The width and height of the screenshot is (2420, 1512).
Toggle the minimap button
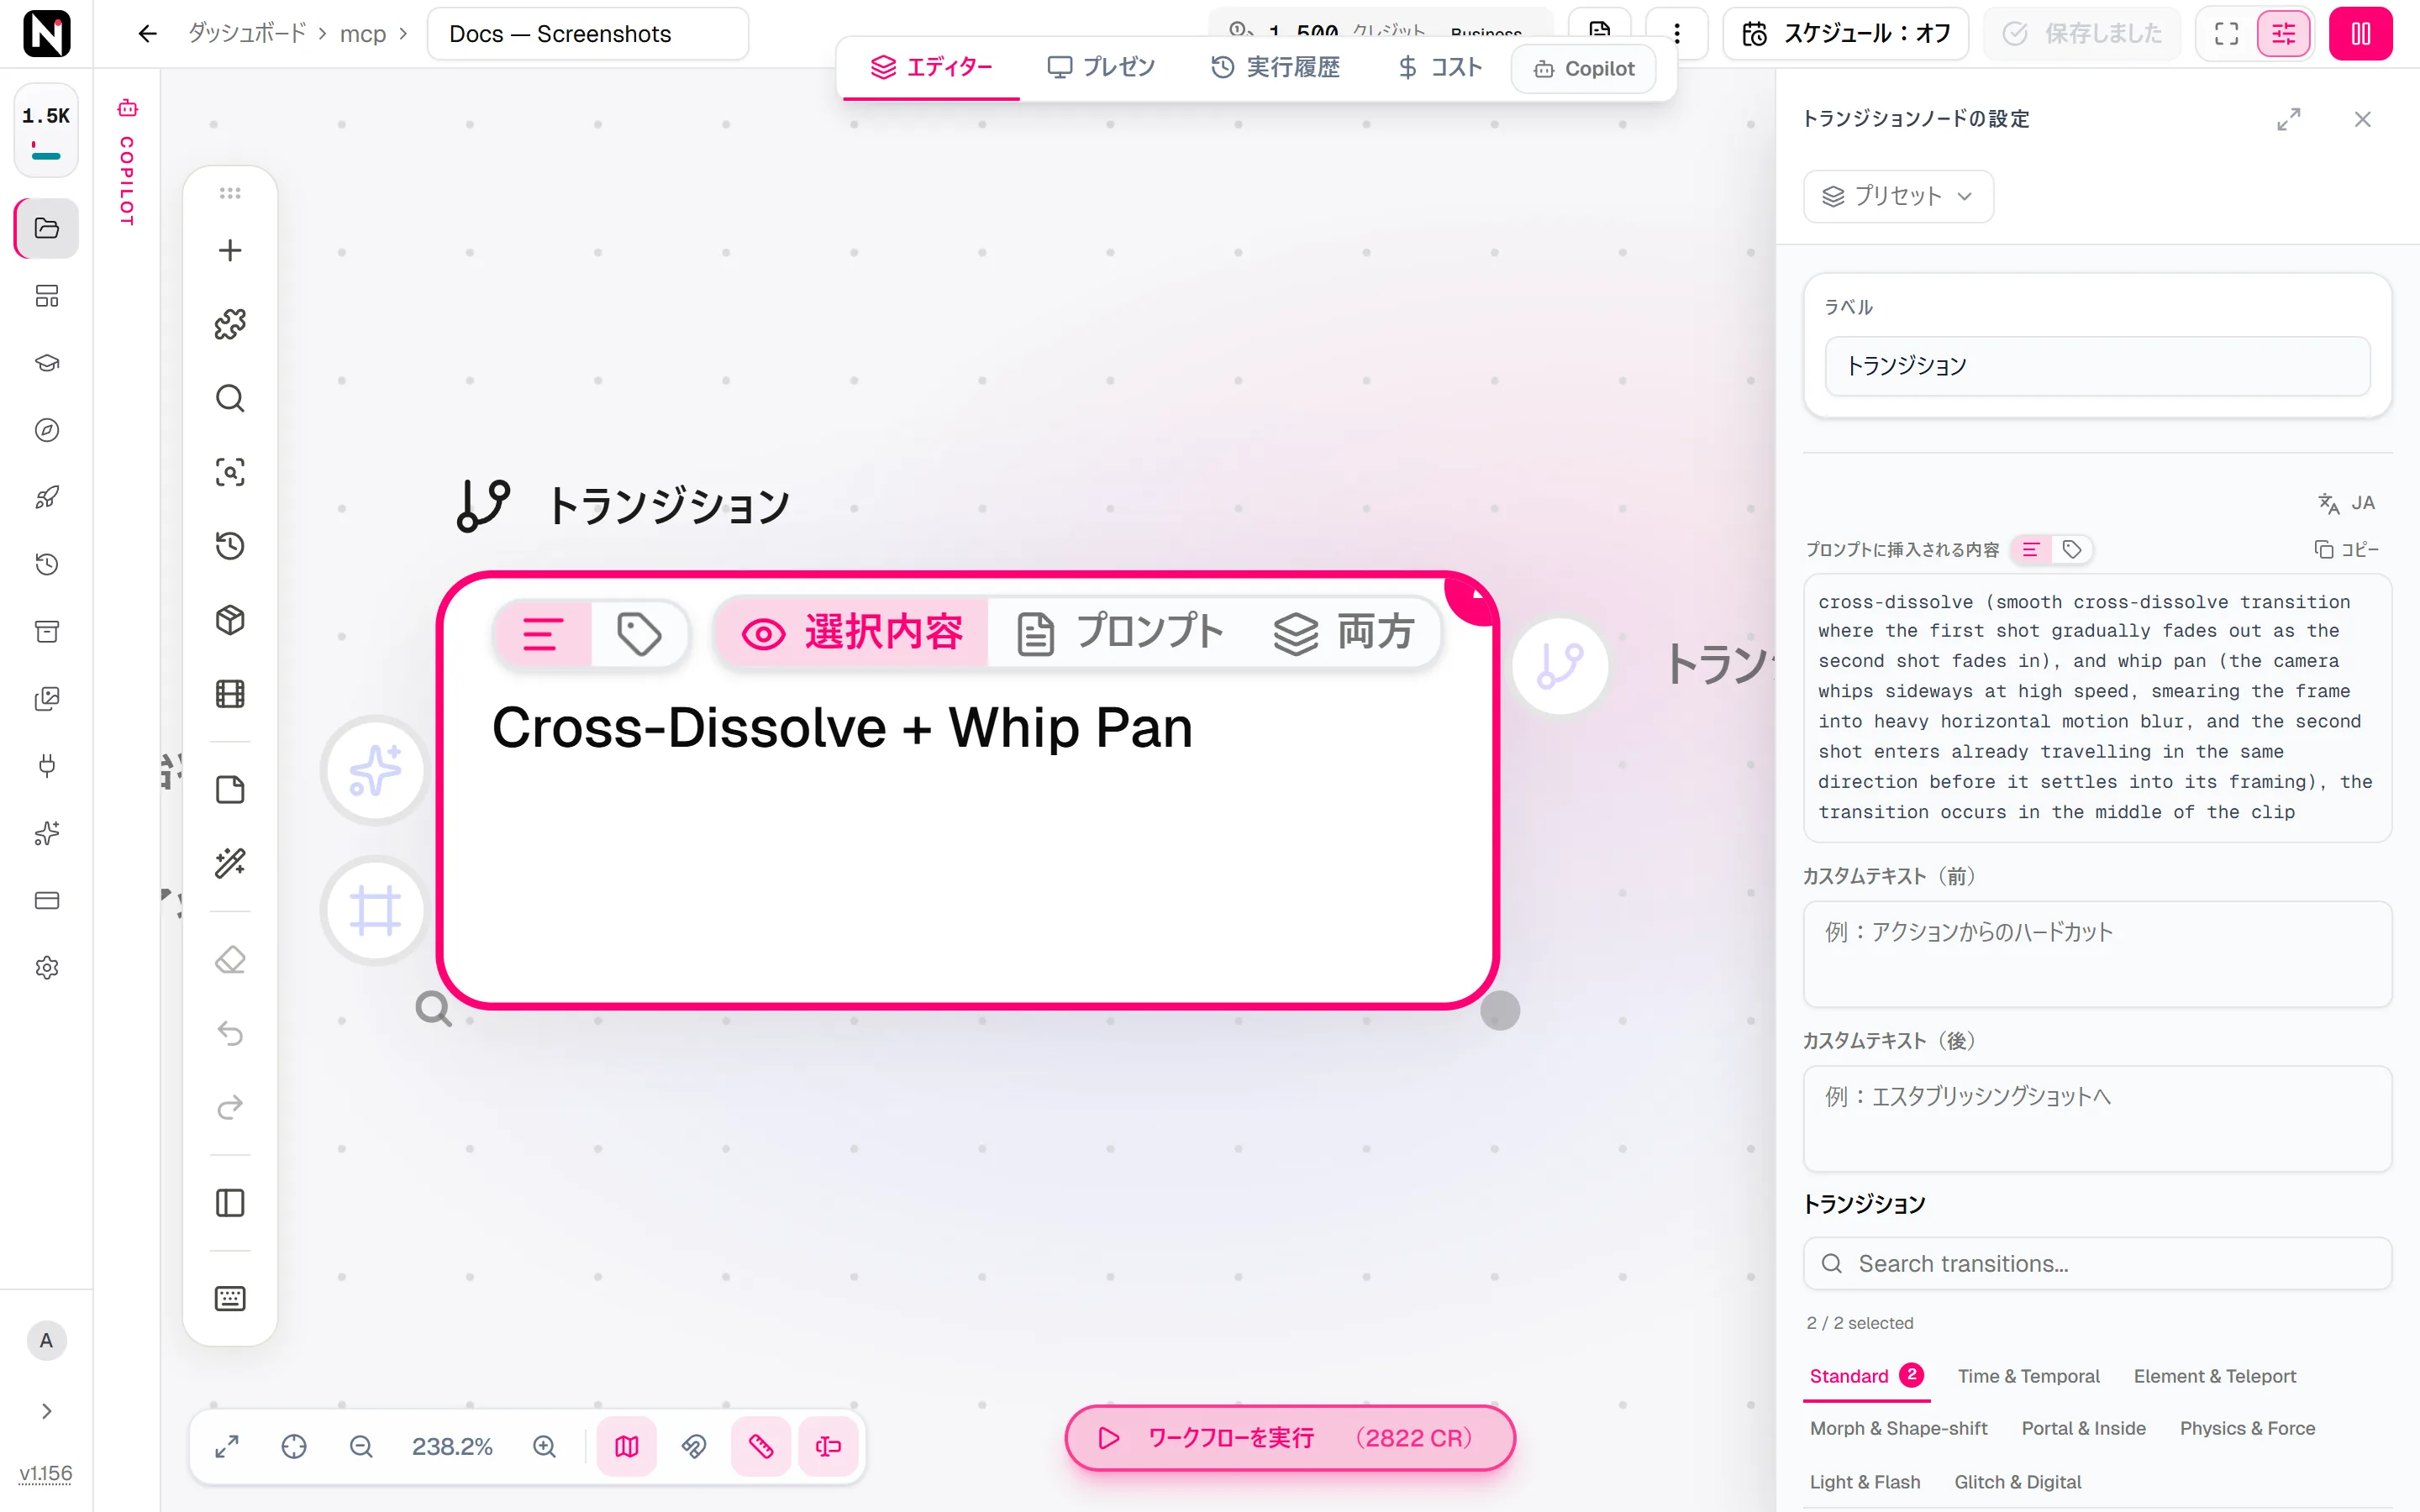627,1446
